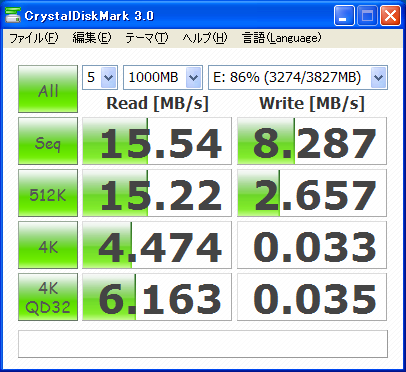Image resolution: width=406 pixels, height=372 pixels.
Task: Start the 512K benchmark test
Action: point(48,193)
